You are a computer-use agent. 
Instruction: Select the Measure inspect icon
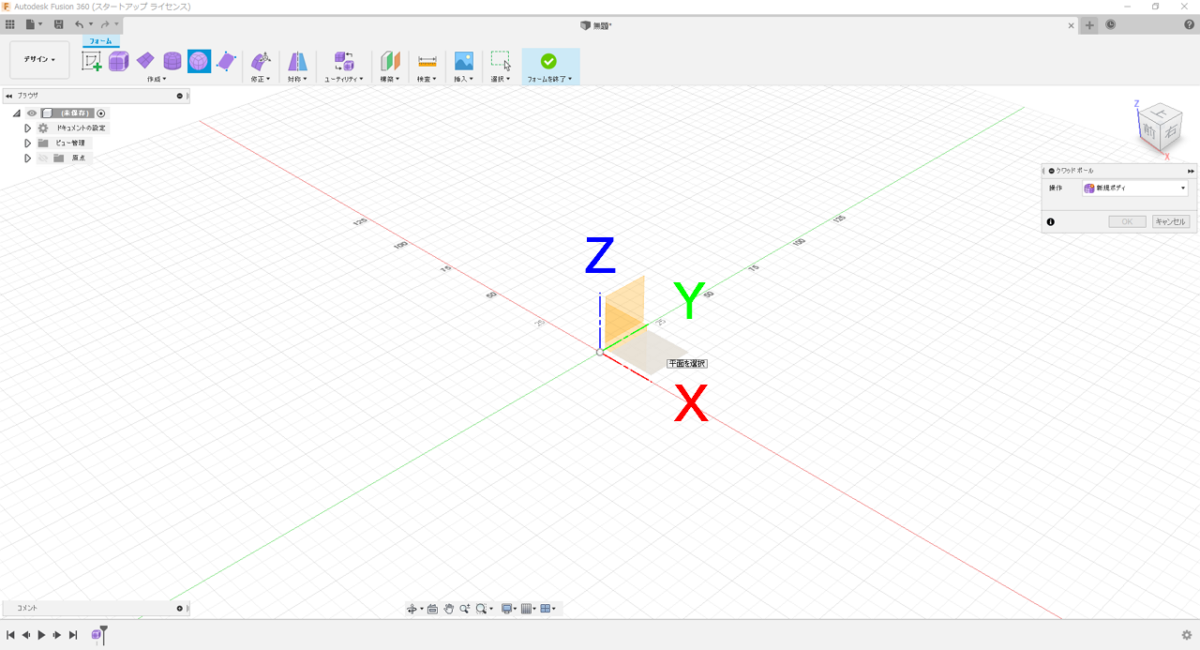pos(427,61)
